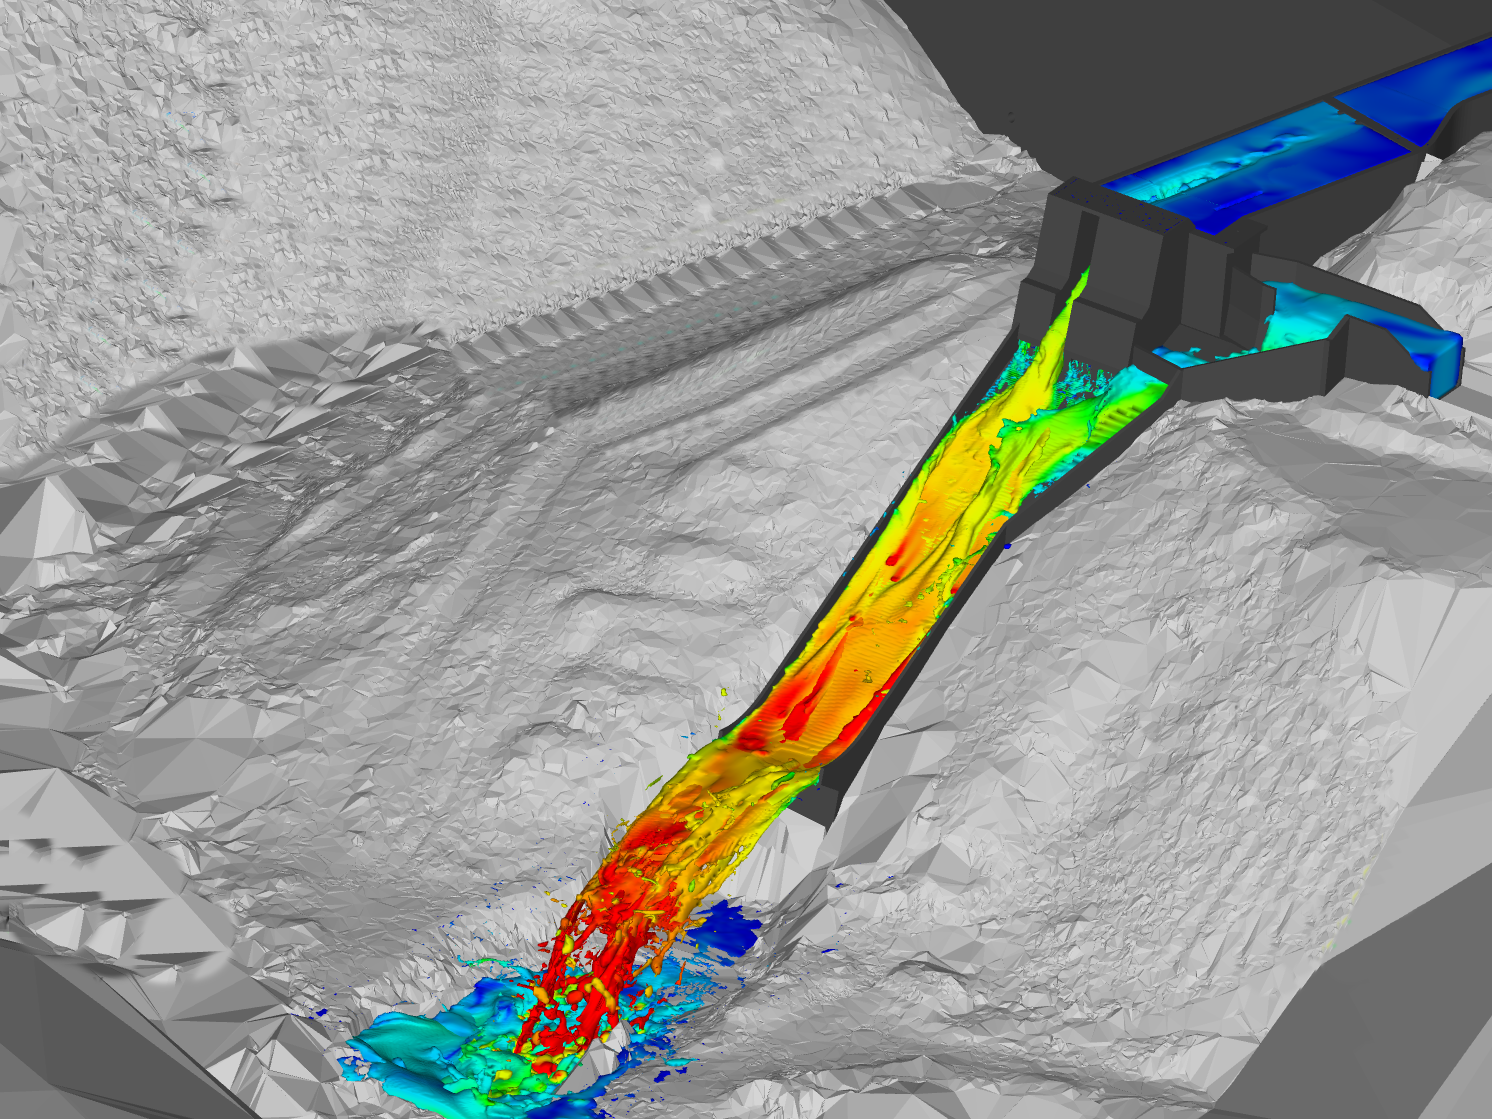The image size is (1492, 1119).
Task: Pick the cyan water in the side stilling basin
Action: (1300, 320)
